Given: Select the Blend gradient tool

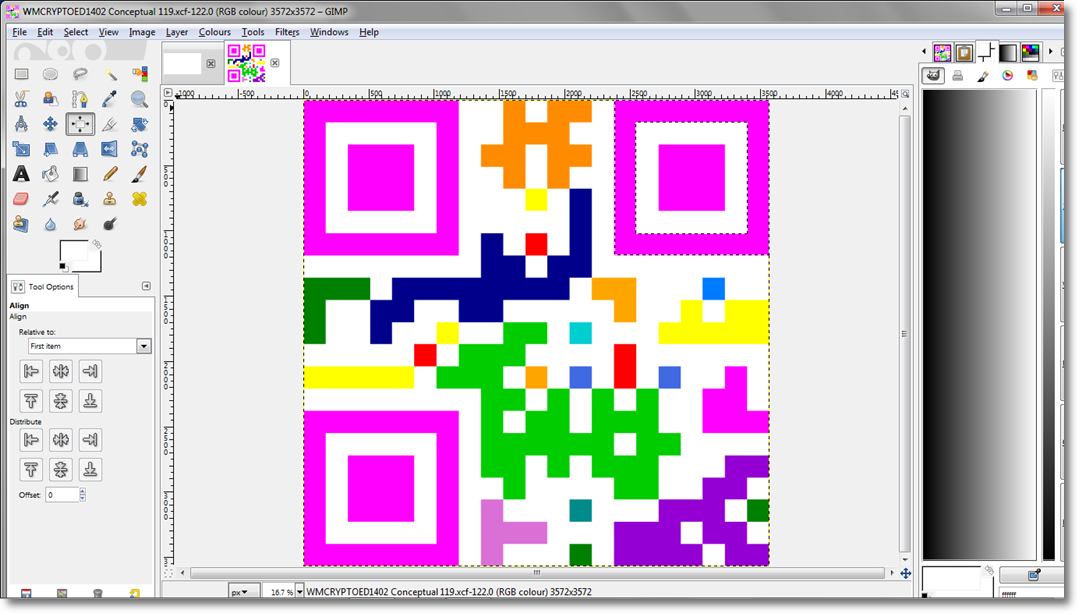Looking at the screenshot, I should click(x=80, y=174).
